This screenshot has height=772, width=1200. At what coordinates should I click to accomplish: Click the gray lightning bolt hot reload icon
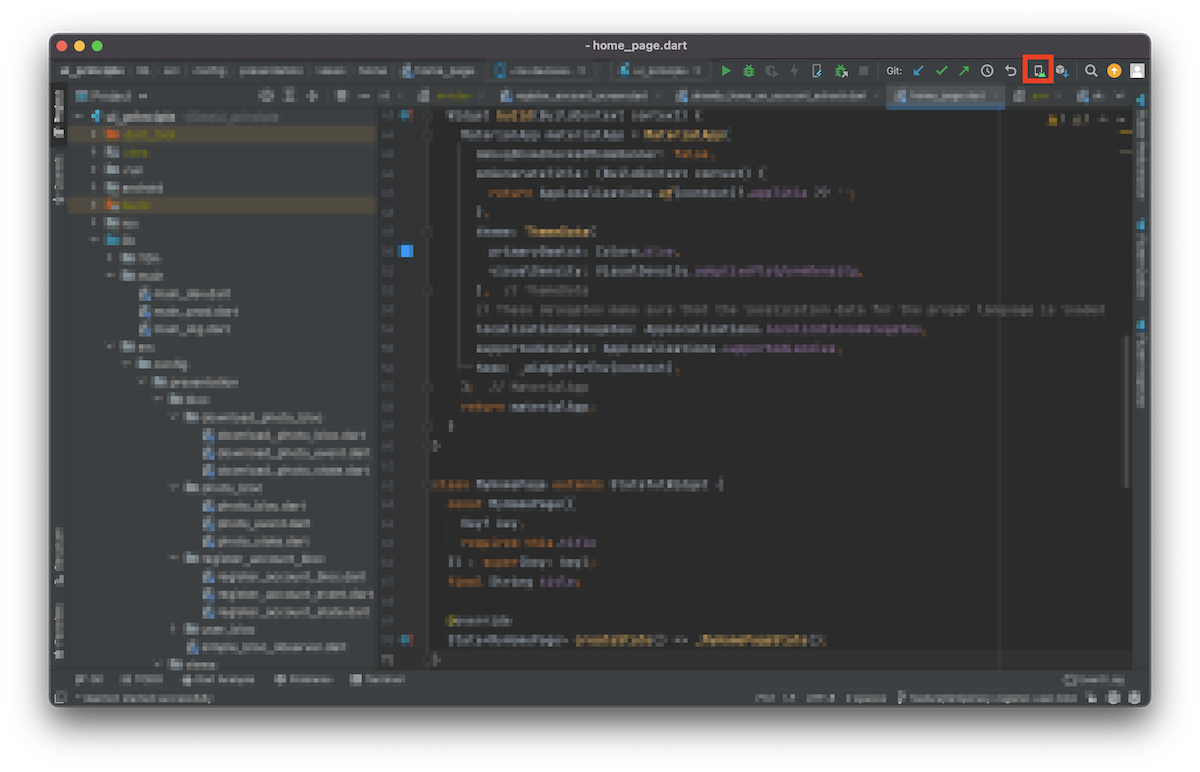794,71
